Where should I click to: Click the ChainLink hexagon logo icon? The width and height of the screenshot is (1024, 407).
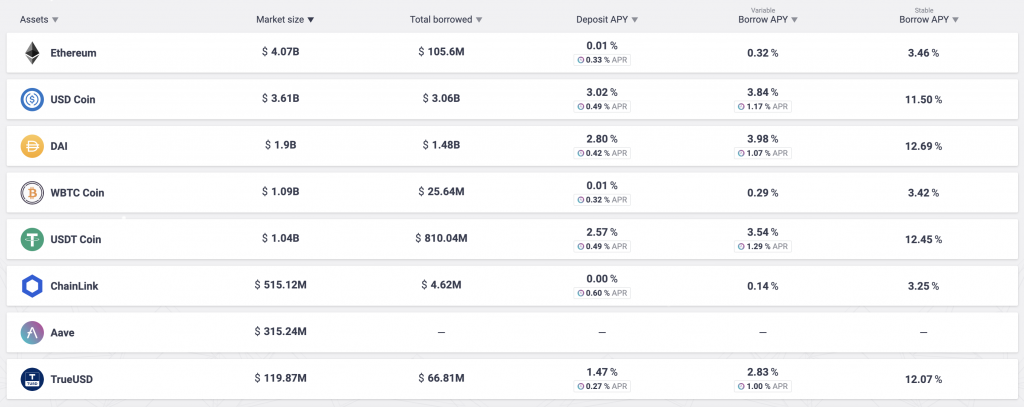tap(32, 286)
